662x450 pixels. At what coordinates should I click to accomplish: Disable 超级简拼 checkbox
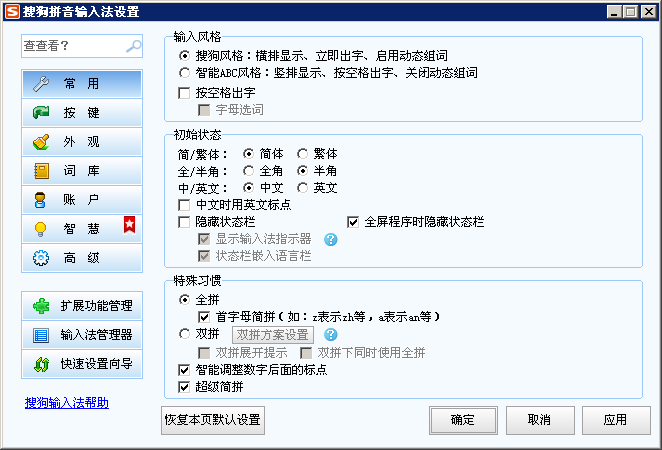point(184,387)
